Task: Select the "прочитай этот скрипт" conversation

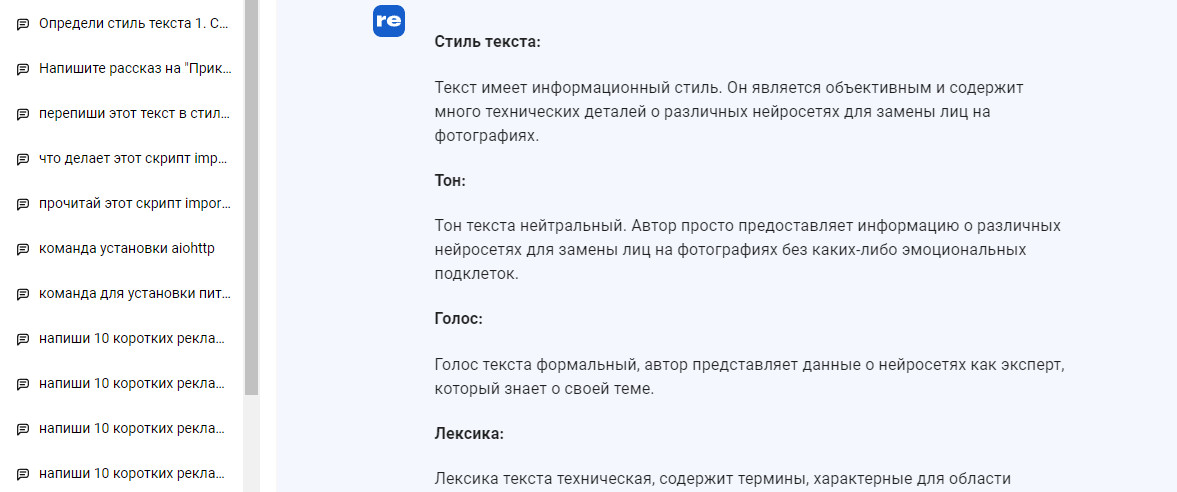Action: [x=134, y=203]
